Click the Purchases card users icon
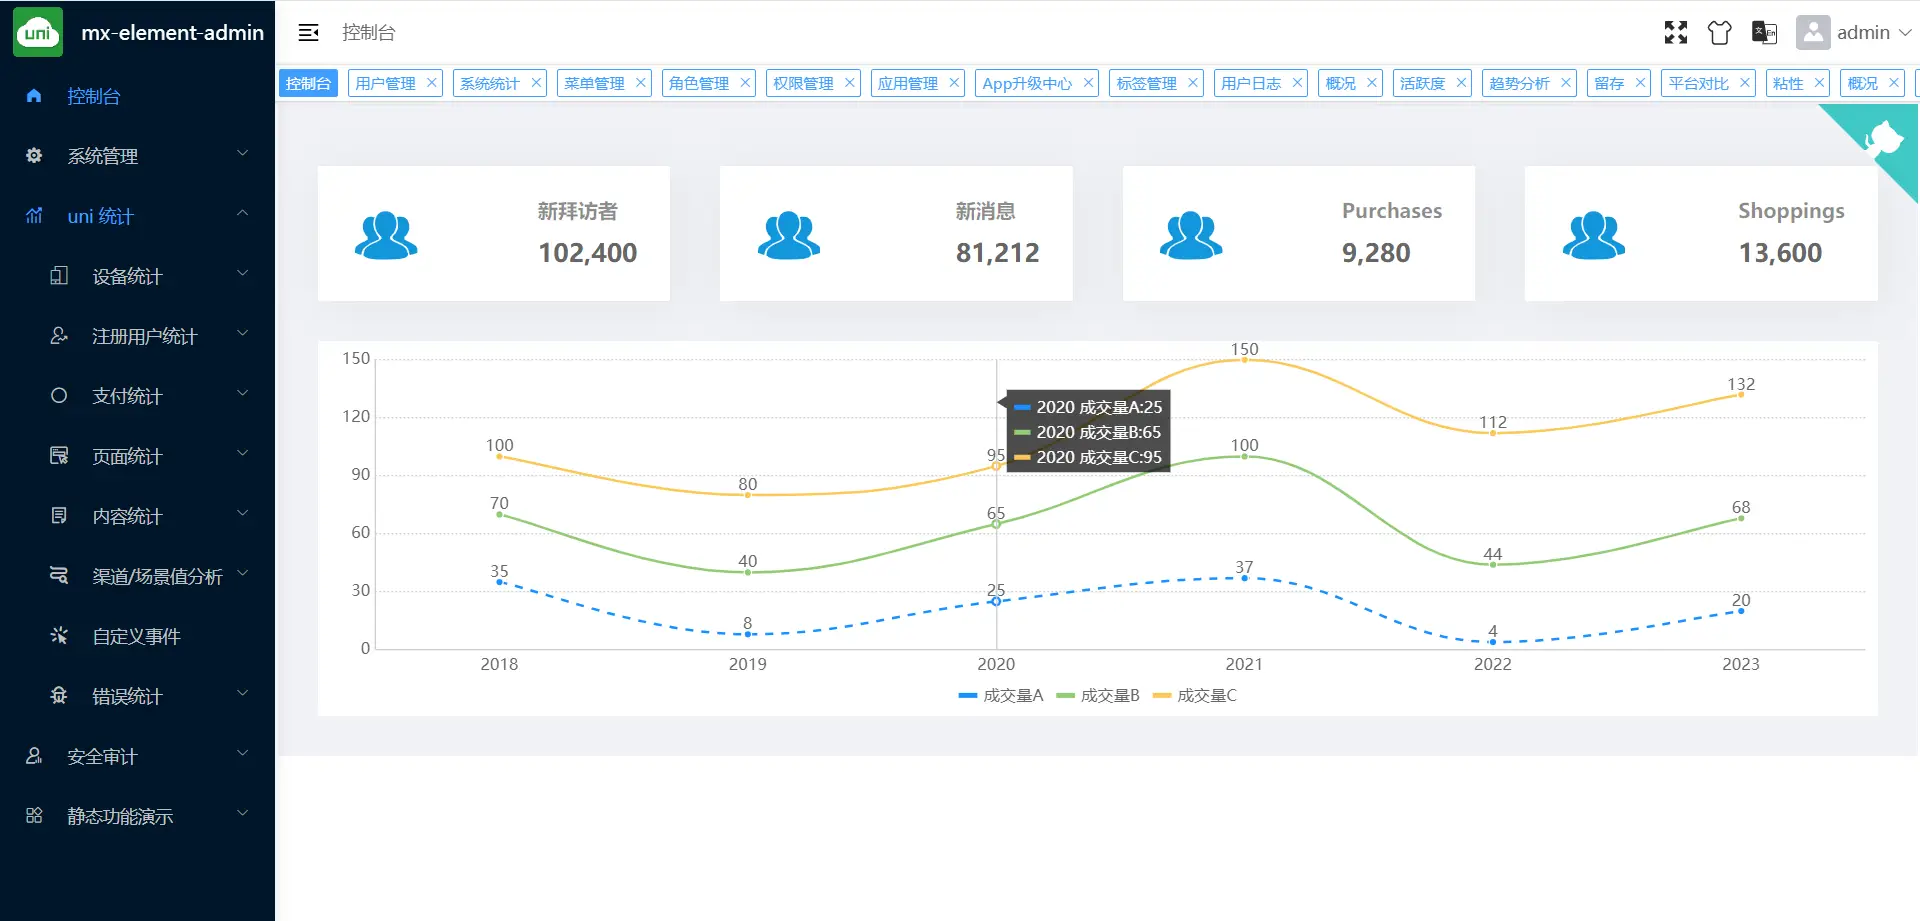The height and width of the screenshot is (921, 1920). click(x=1190, y=236)
